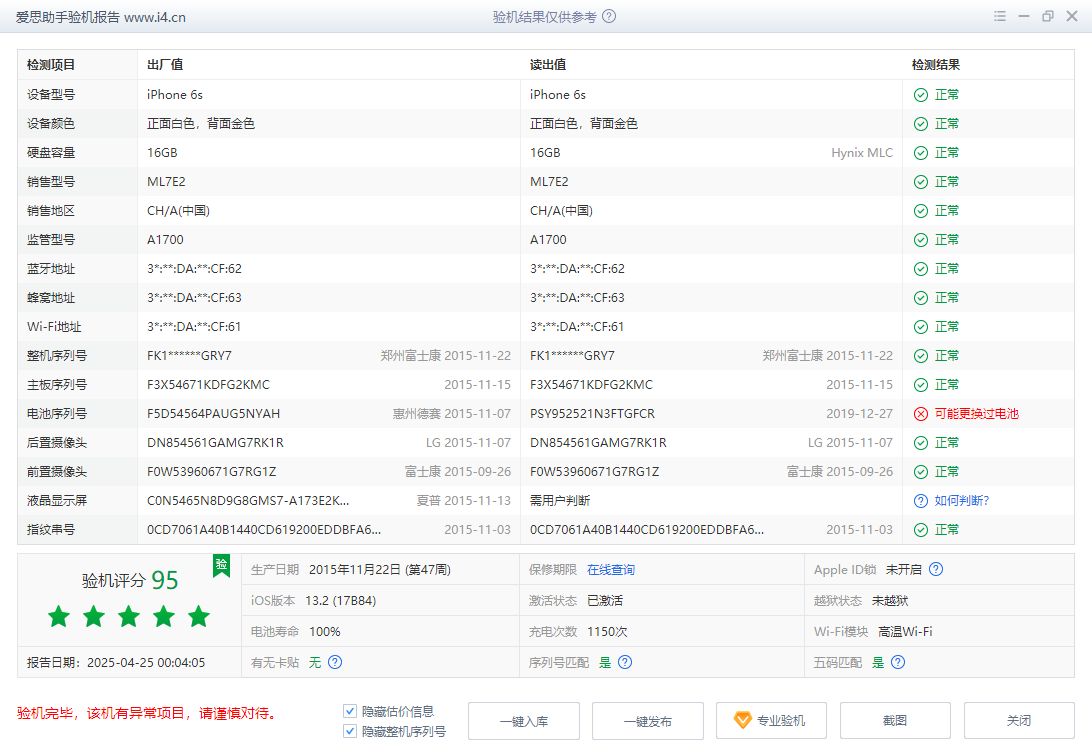Screen dimensions: 1092x756
Task: Click read battery serial PSY952521N3FTGFCR
Action: (593, 414)
